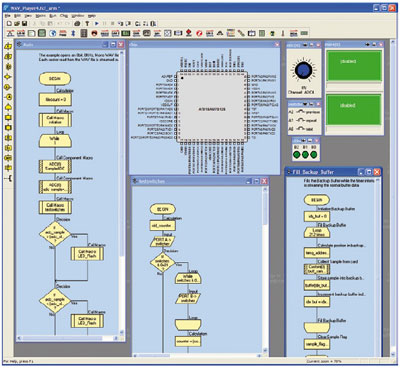Select the Call Macro initialise block

[55, 120]
